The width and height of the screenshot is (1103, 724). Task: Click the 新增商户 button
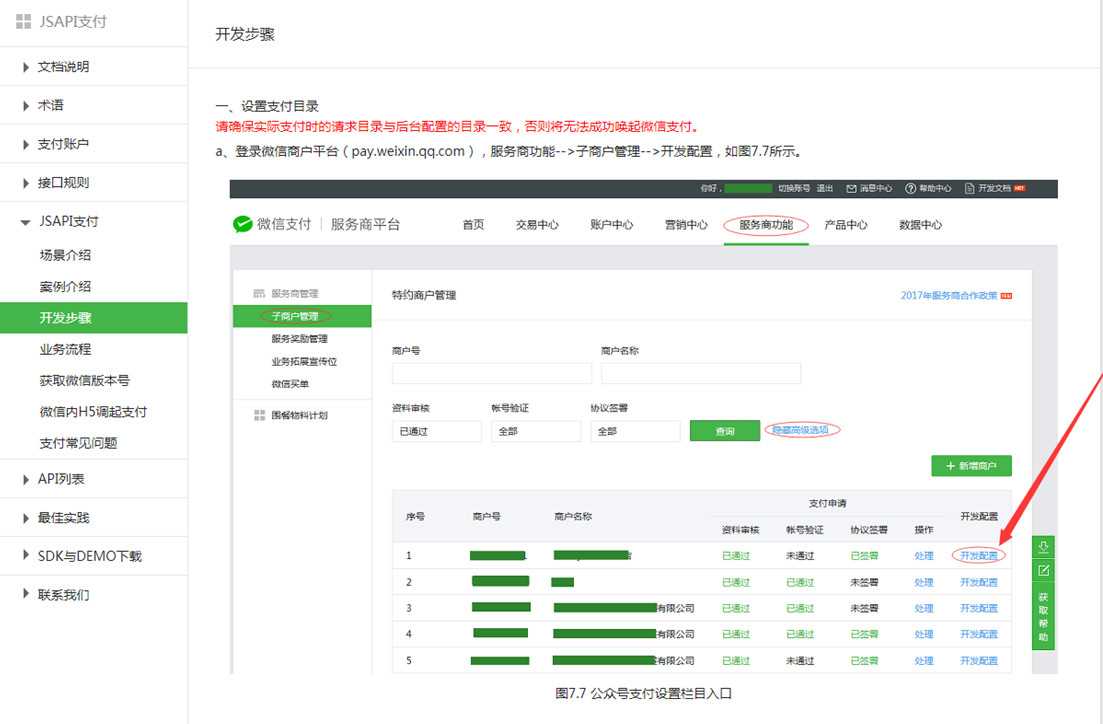(x=971, y=466)
